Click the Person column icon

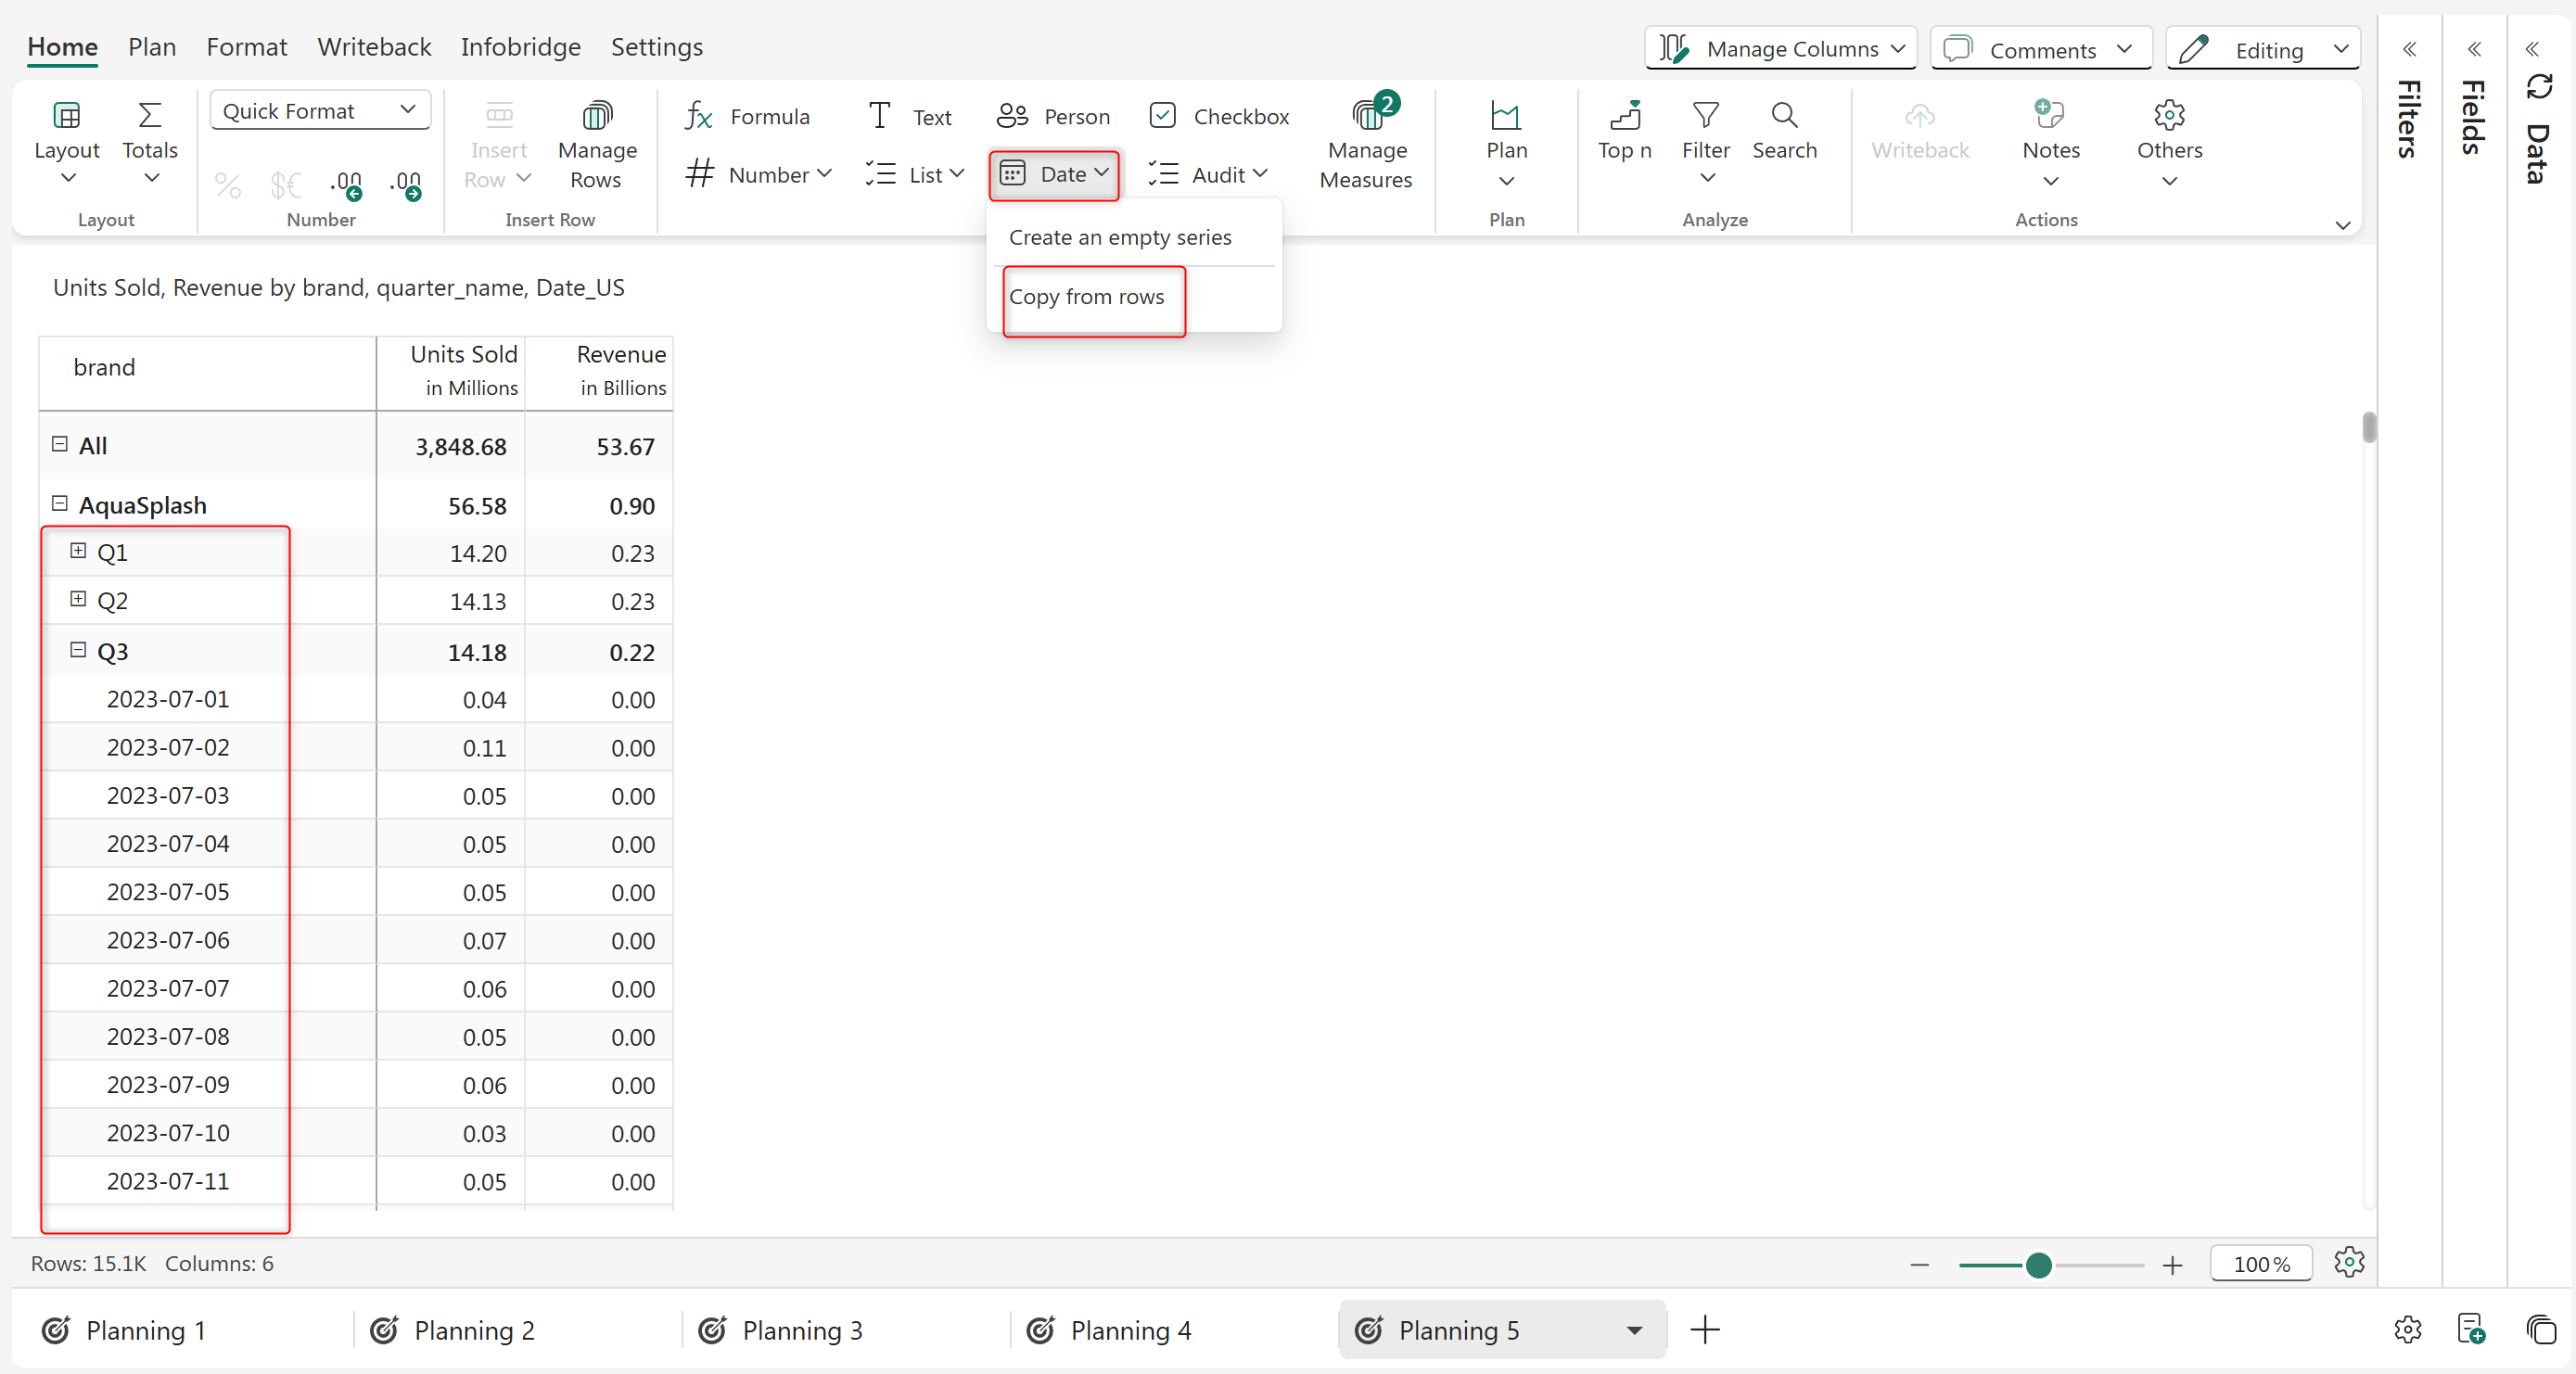(1012, 116)
